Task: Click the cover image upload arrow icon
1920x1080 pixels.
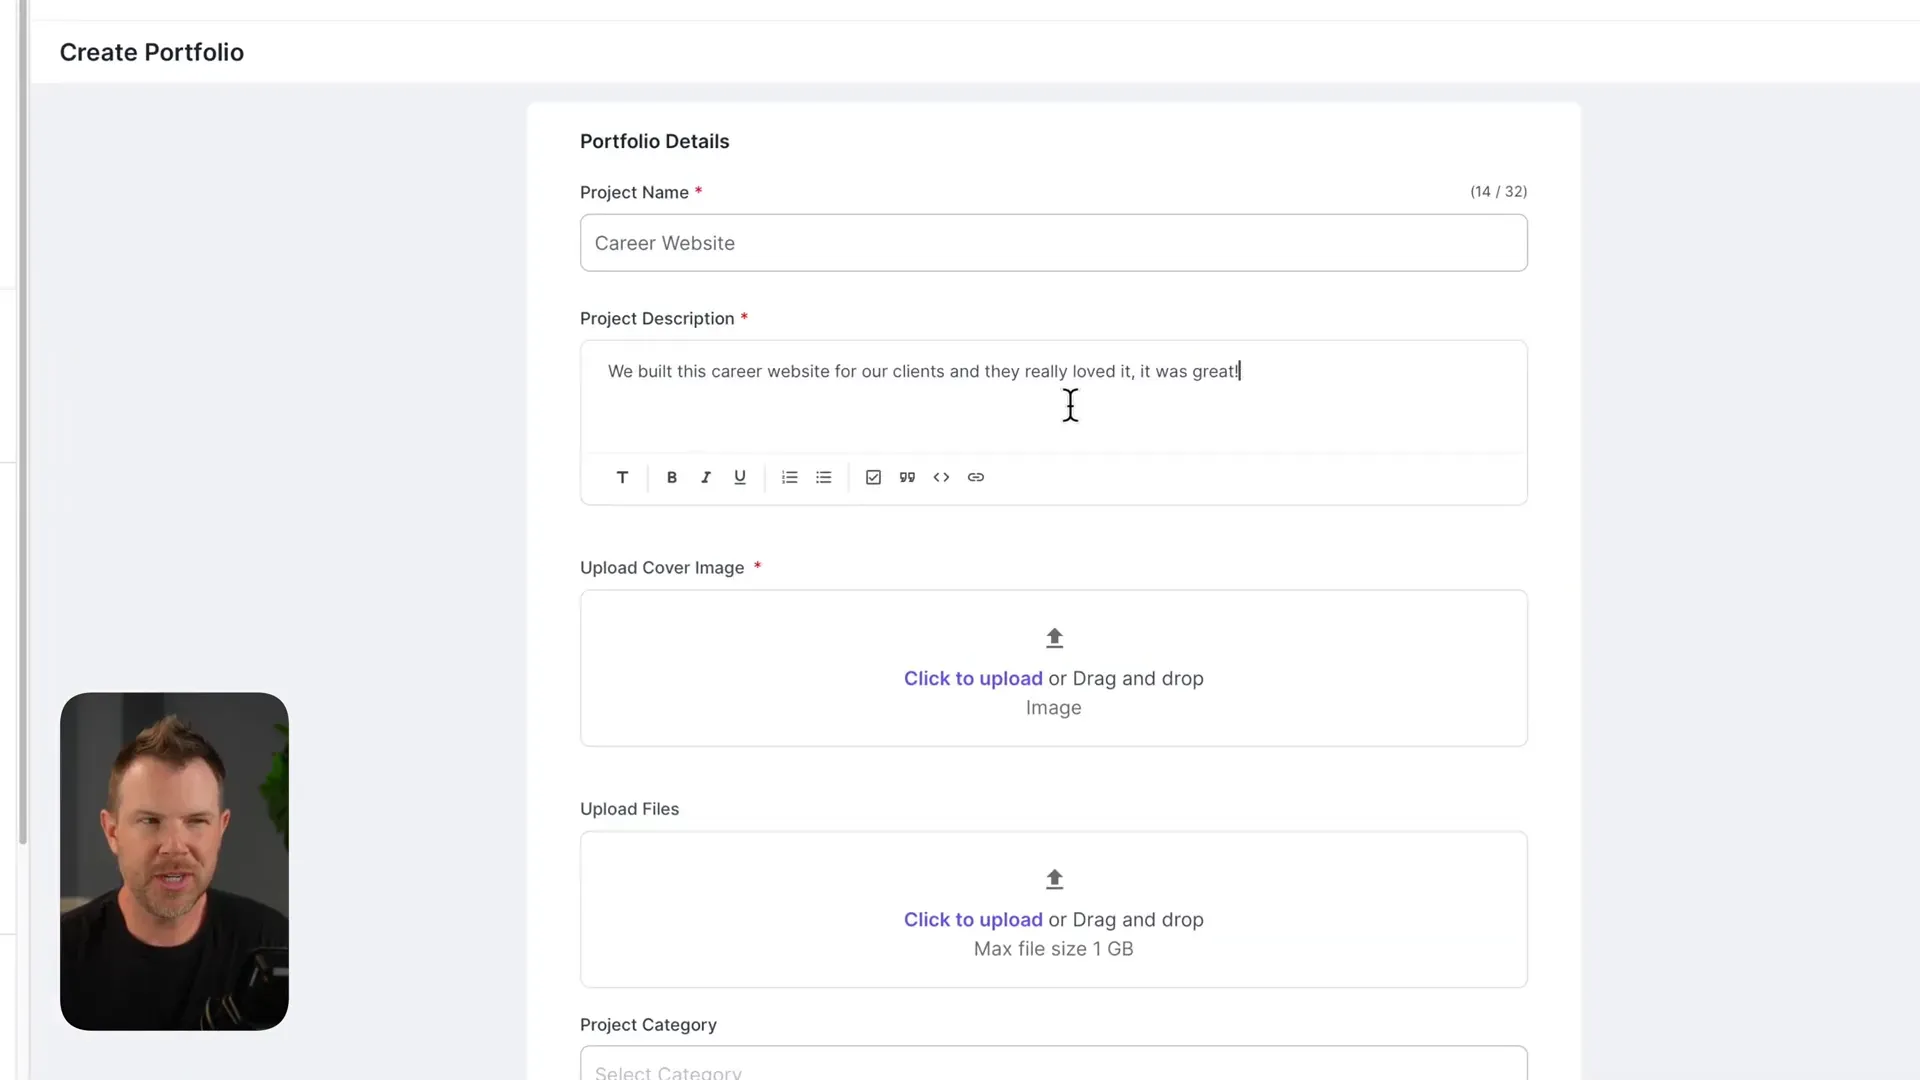Action: [1054, 638]
